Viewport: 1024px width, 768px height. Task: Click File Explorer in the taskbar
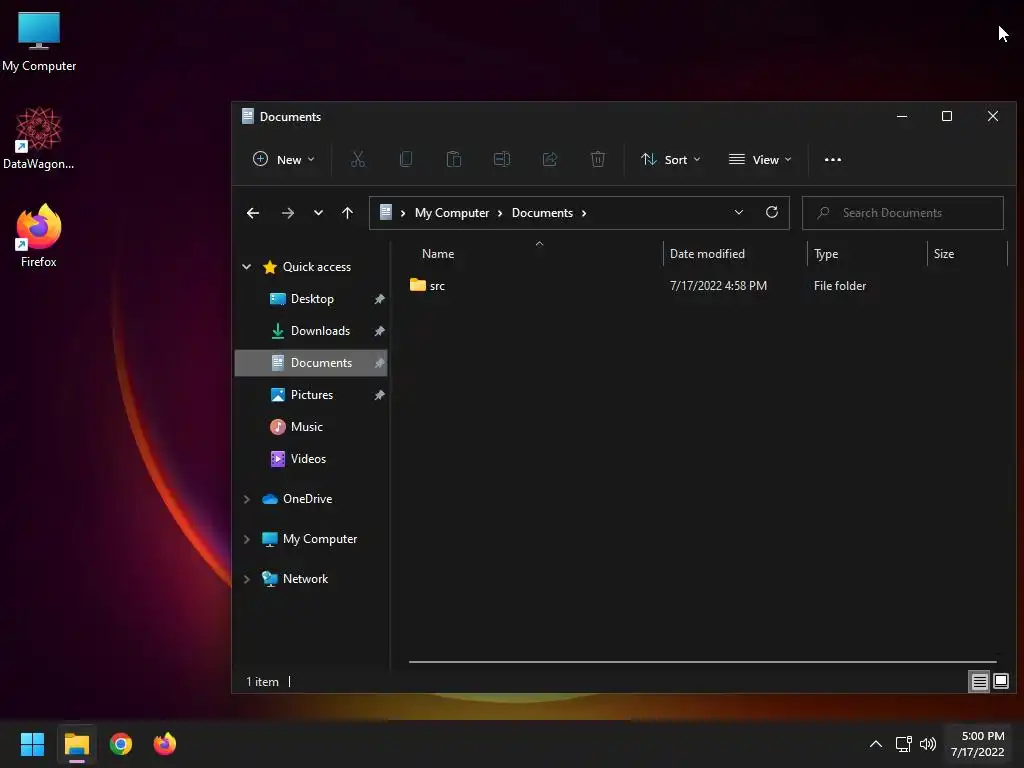76,744
